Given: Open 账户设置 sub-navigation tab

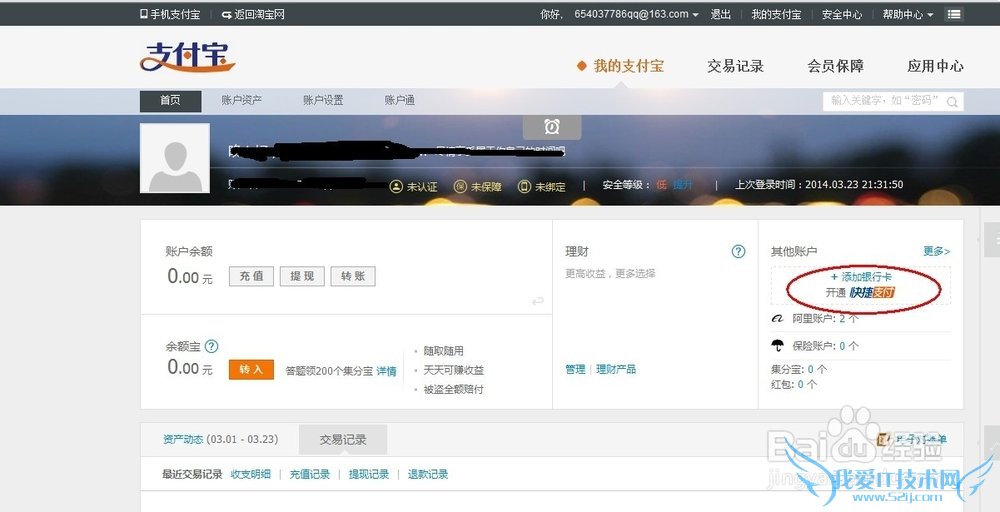Looking at the screenshot, I should click(323, 100).
